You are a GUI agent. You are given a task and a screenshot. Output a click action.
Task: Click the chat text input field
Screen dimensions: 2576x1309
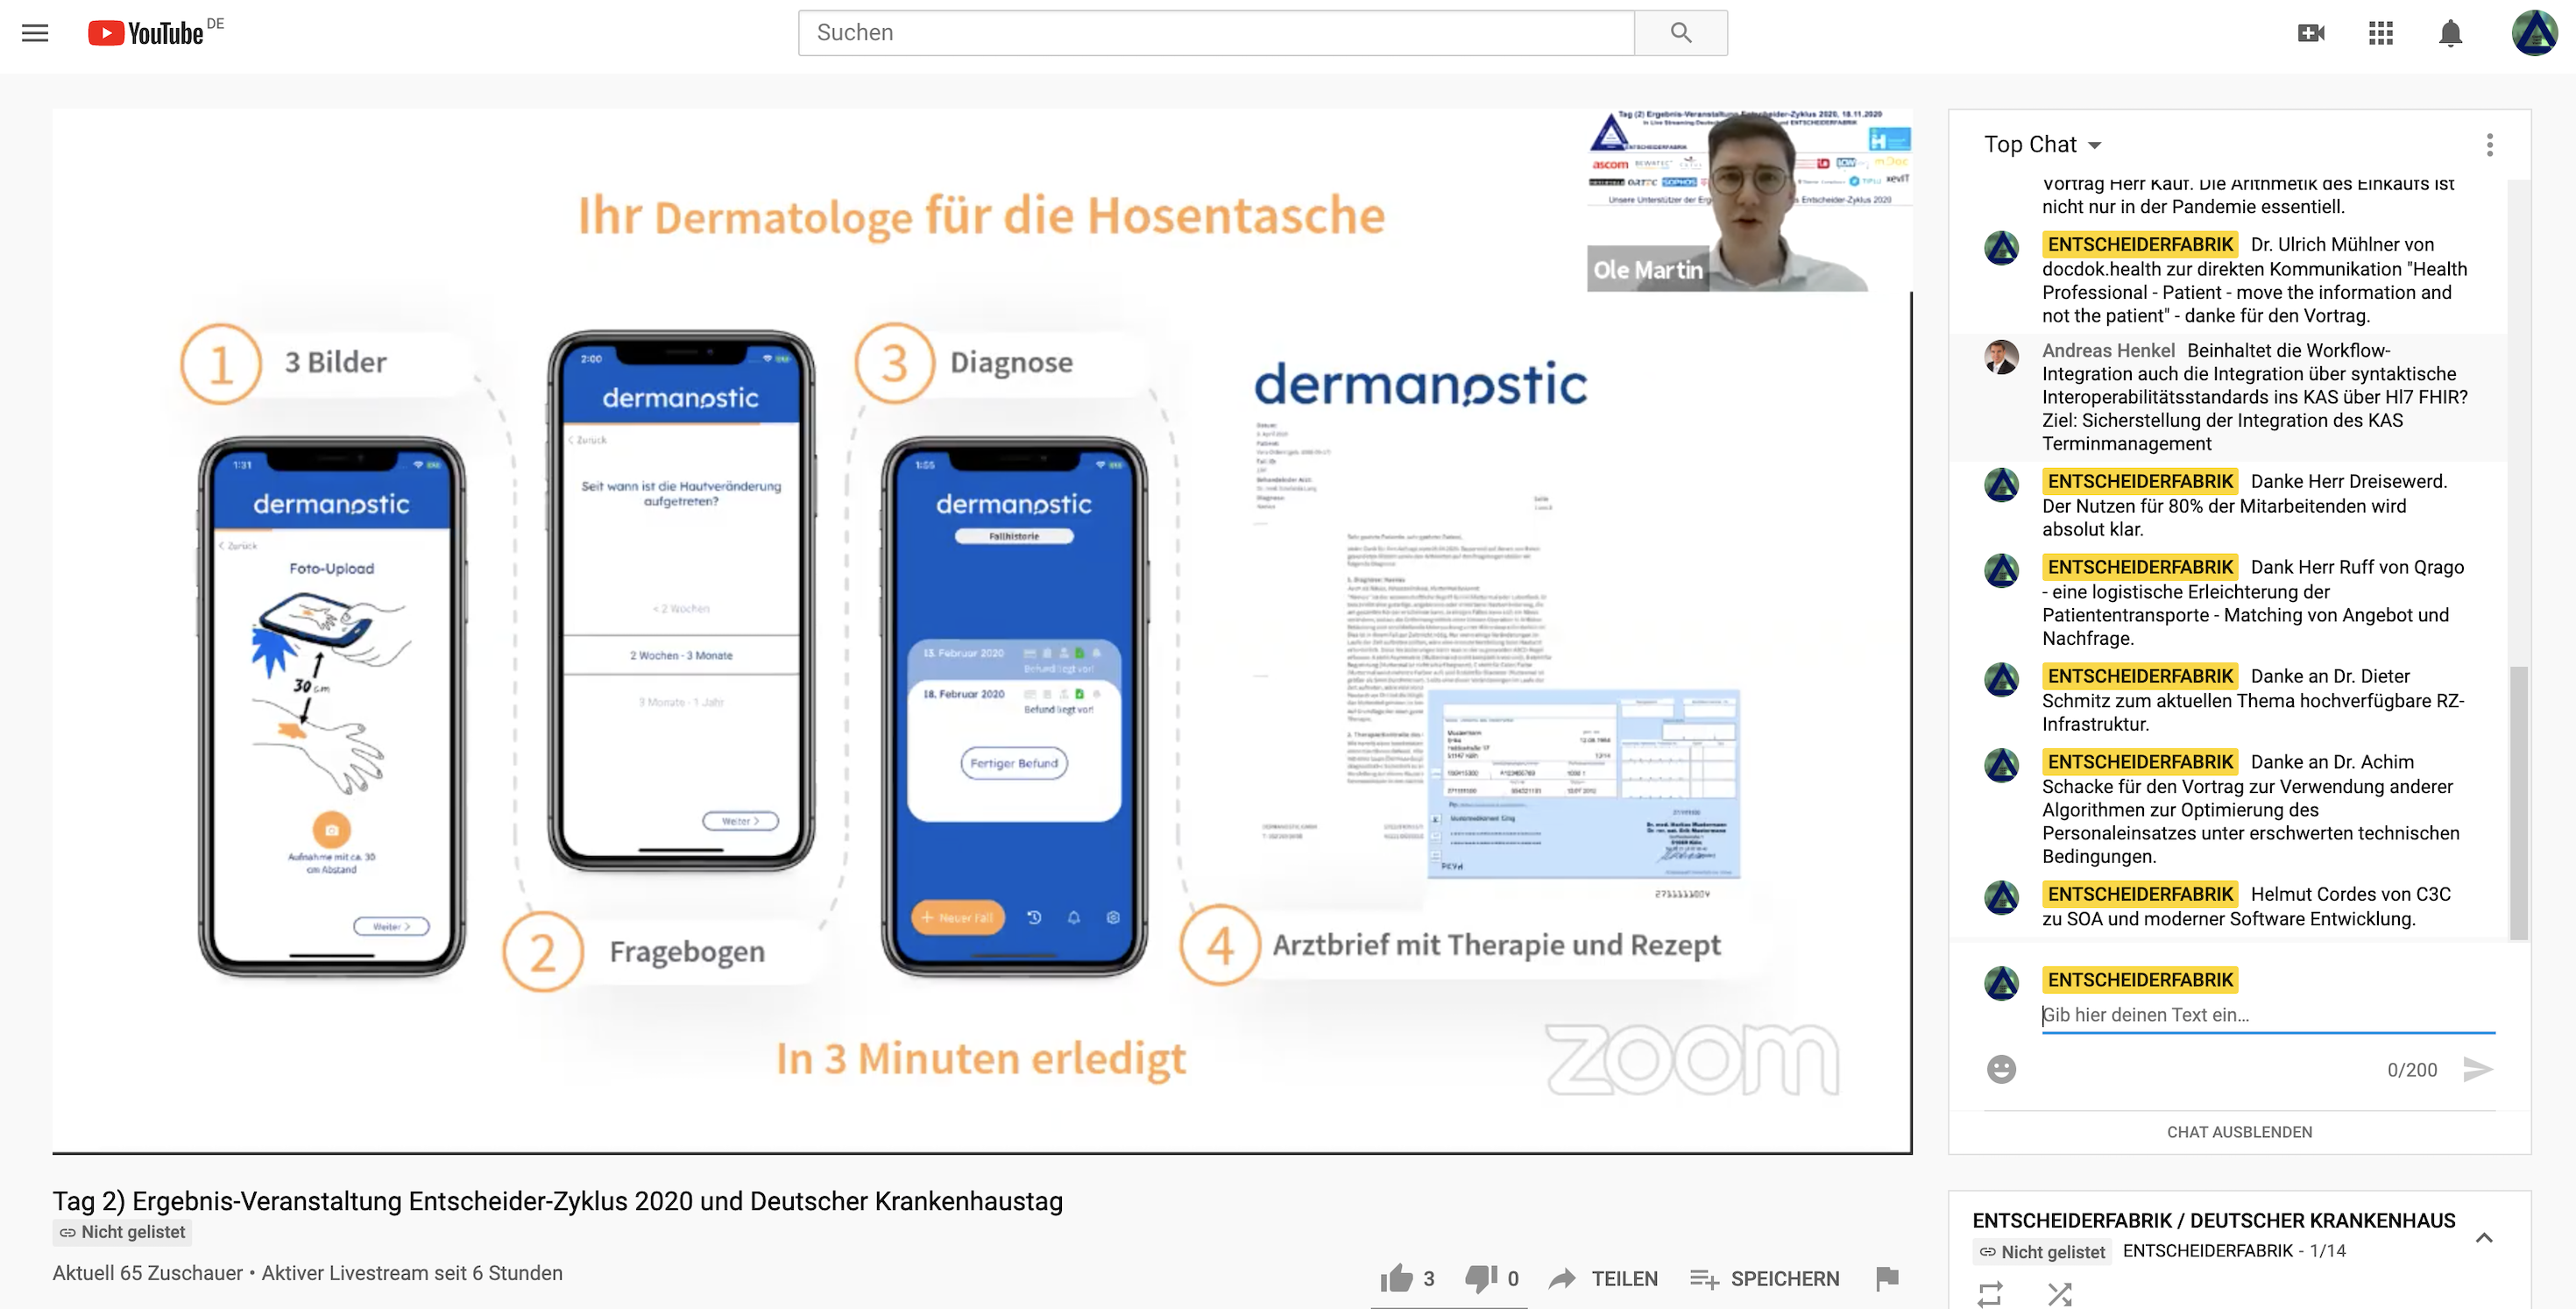pos(2267,1015)
